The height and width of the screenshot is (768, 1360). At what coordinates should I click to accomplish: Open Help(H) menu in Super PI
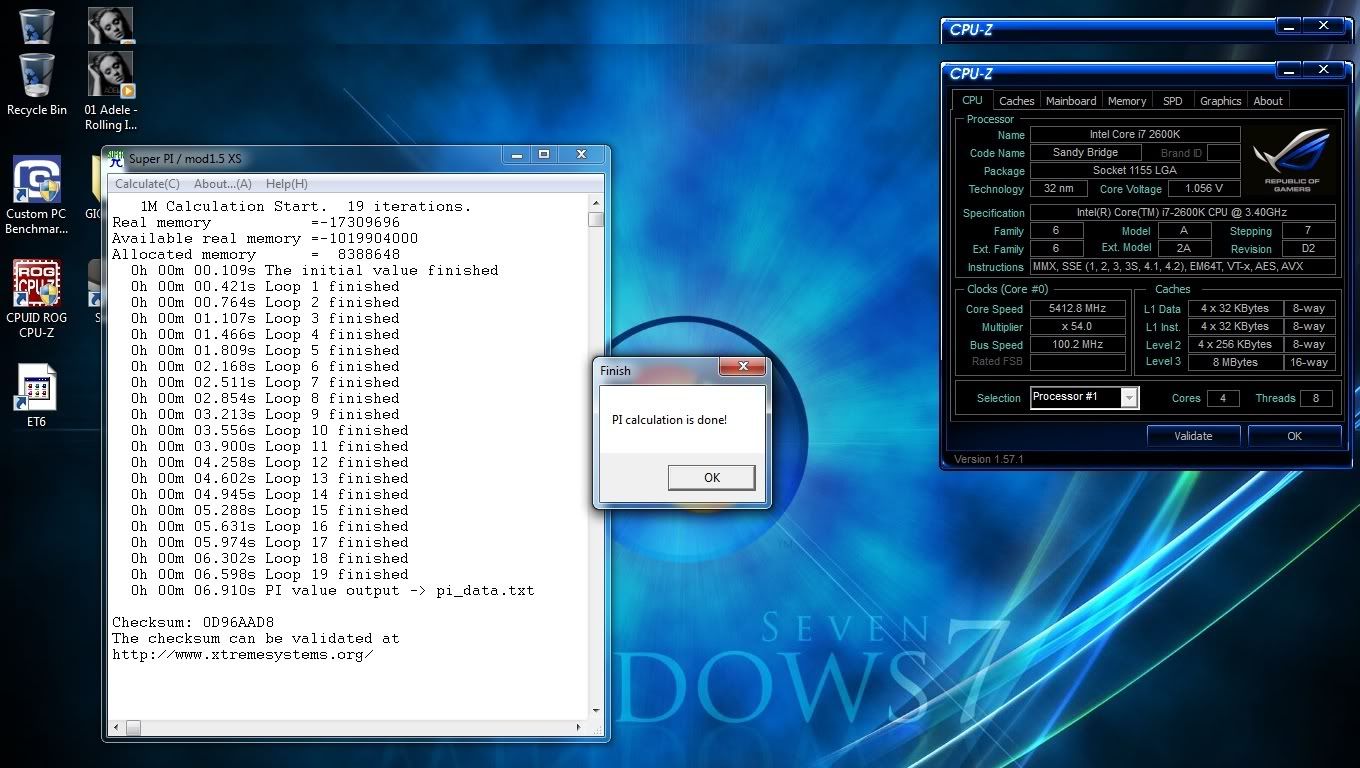(286, 184)
